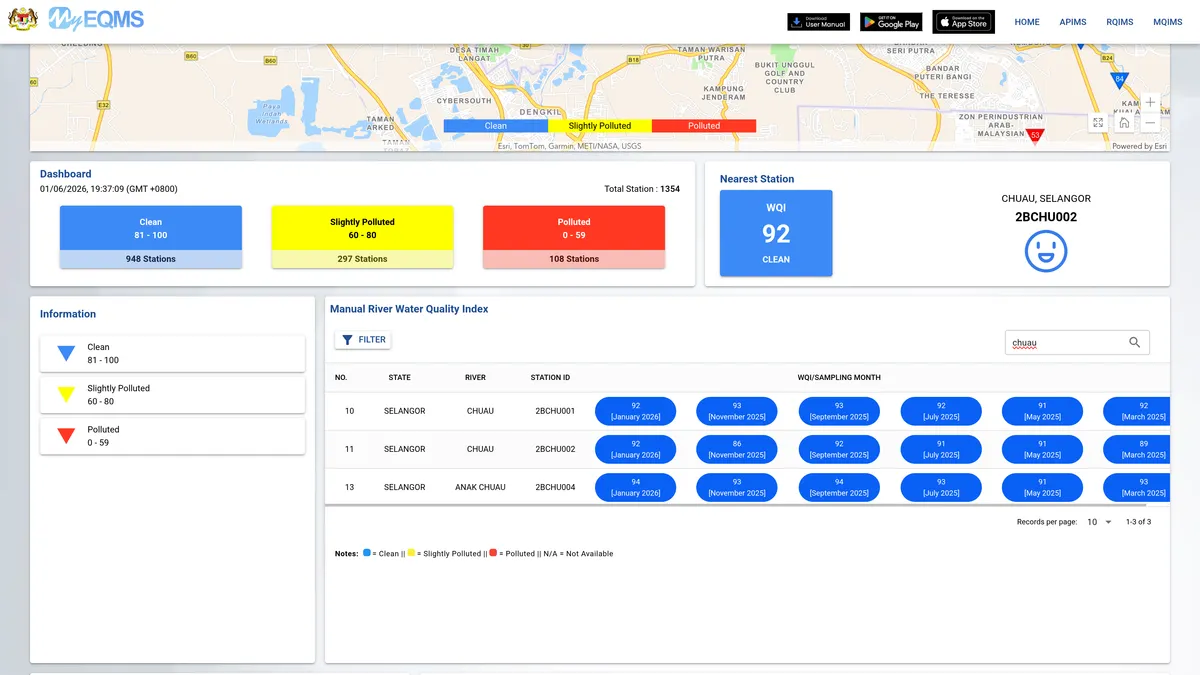This screenshot has width=1200, height=675.
Task: Click the Total Station 1354 text
Action: click(642, 189)
